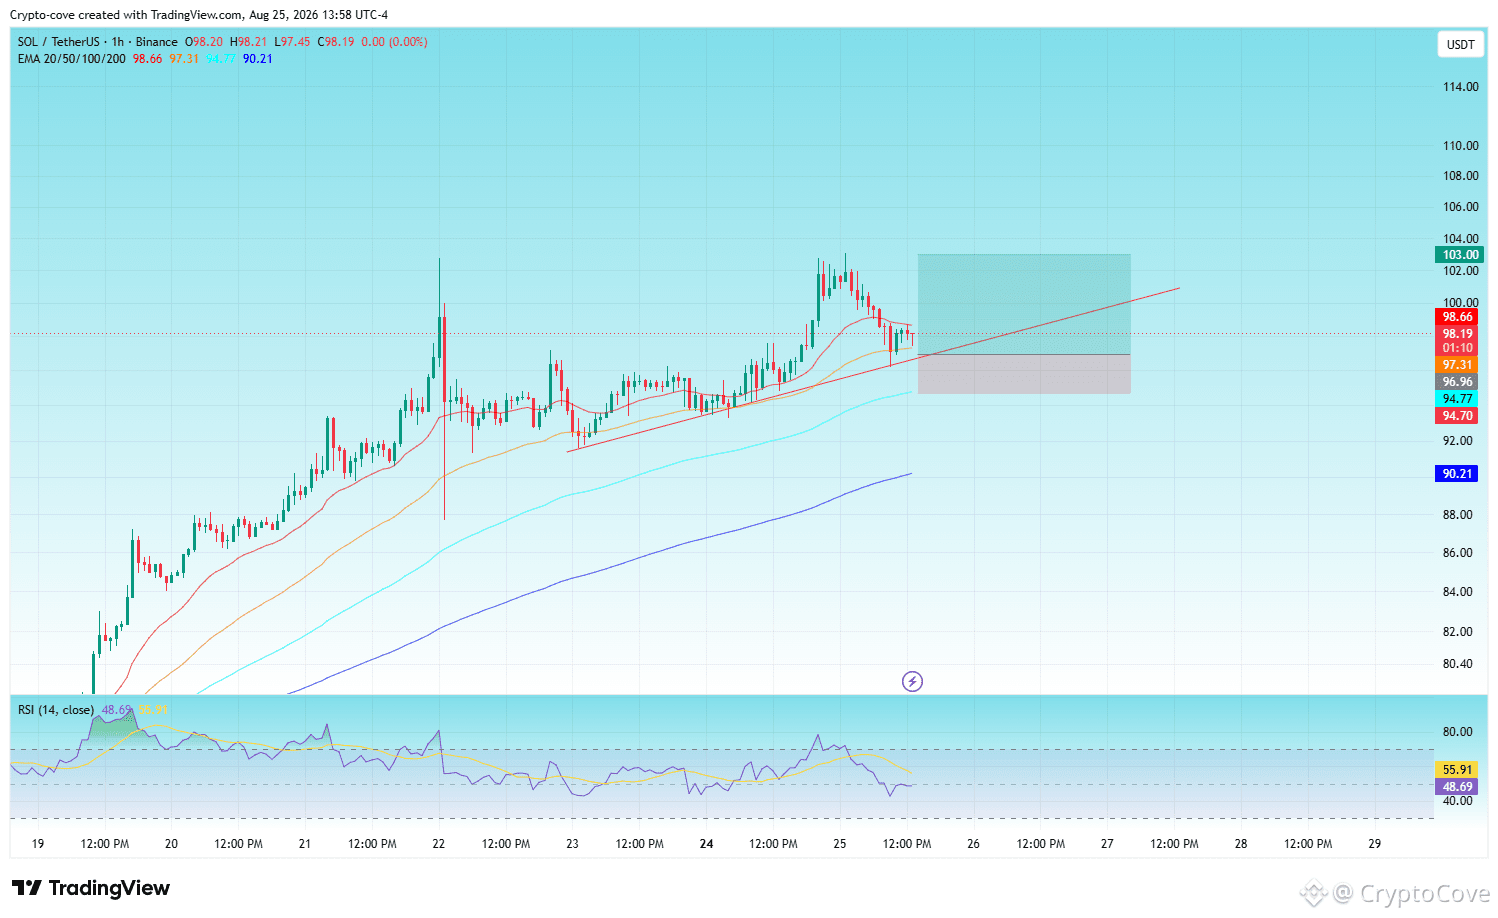Click the 88.00 price axis tick
Screen dimensions: 1498x918
coord(1457,515)
